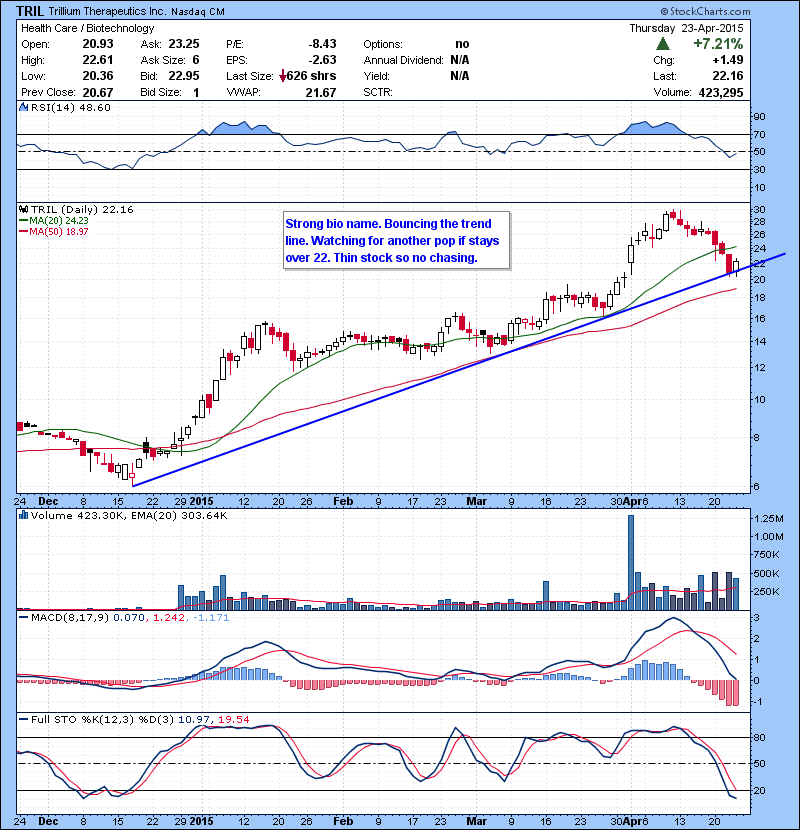Click the RSI axis level 70
This screenshot has height=830, width=800.
point(760,134)
